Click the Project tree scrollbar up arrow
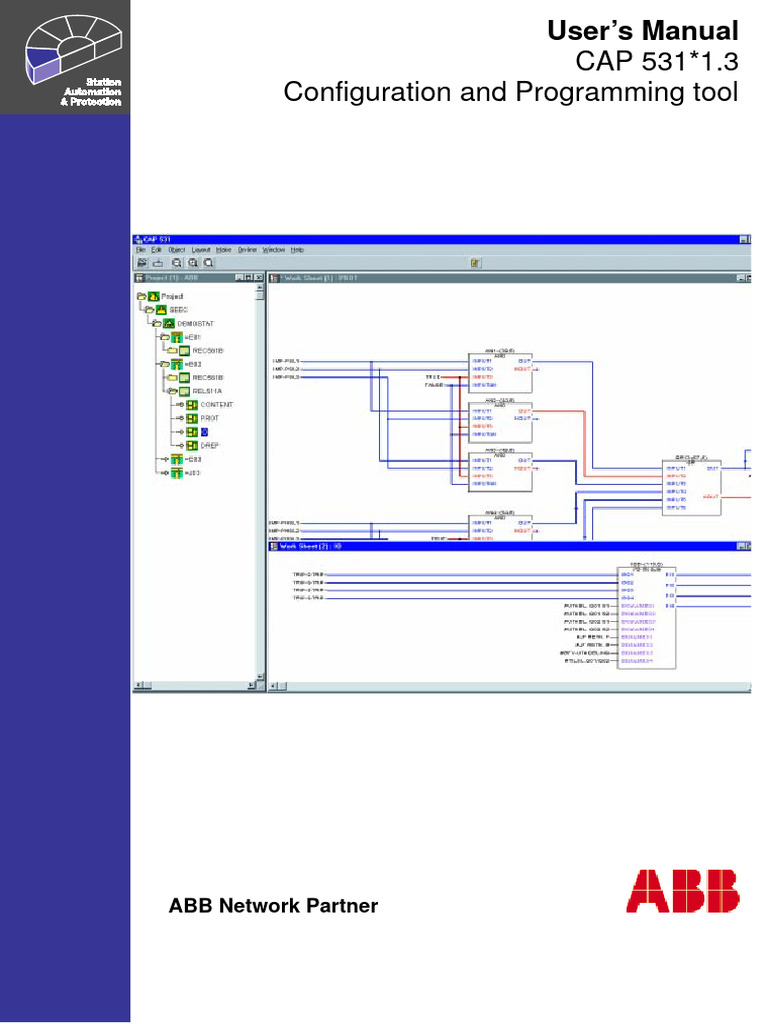The height and width of the screenshot is (1024, 768). coord(260,287)
